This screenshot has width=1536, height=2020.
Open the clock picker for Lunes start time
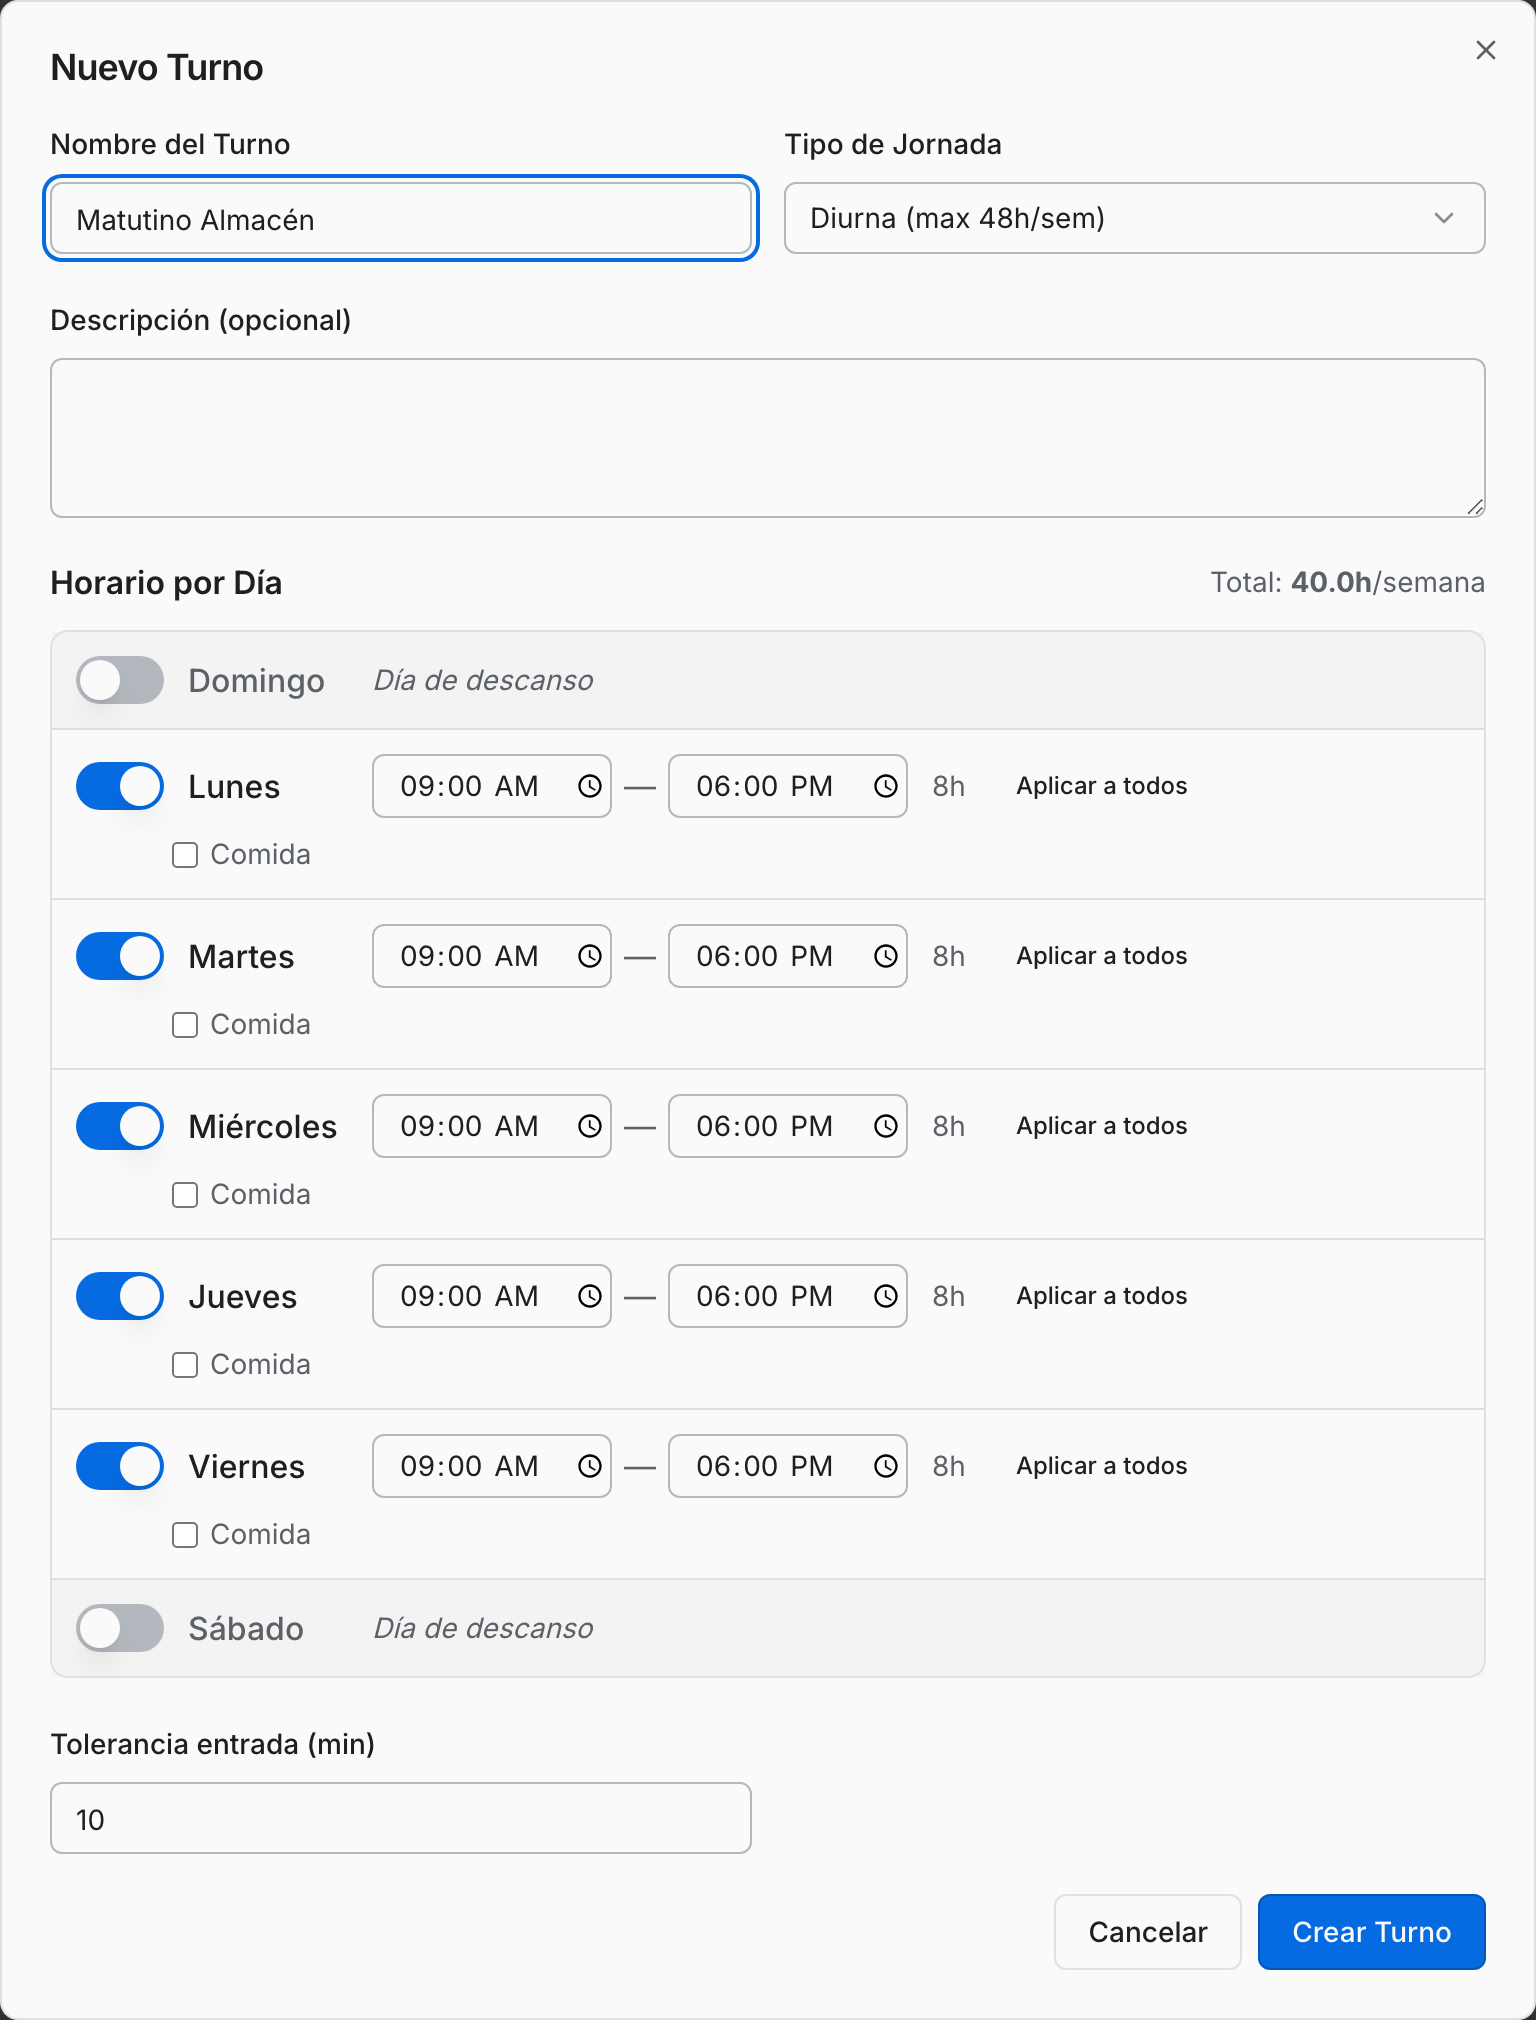click(590, 786)
